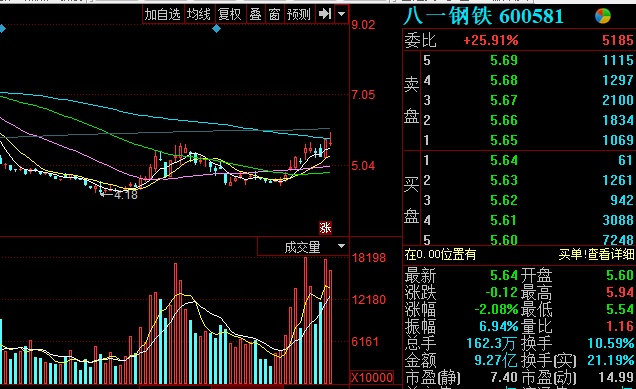Click the blue diamond marker at chart top
The height and width of the screenshot is (389, 636).
pos(217,29)
